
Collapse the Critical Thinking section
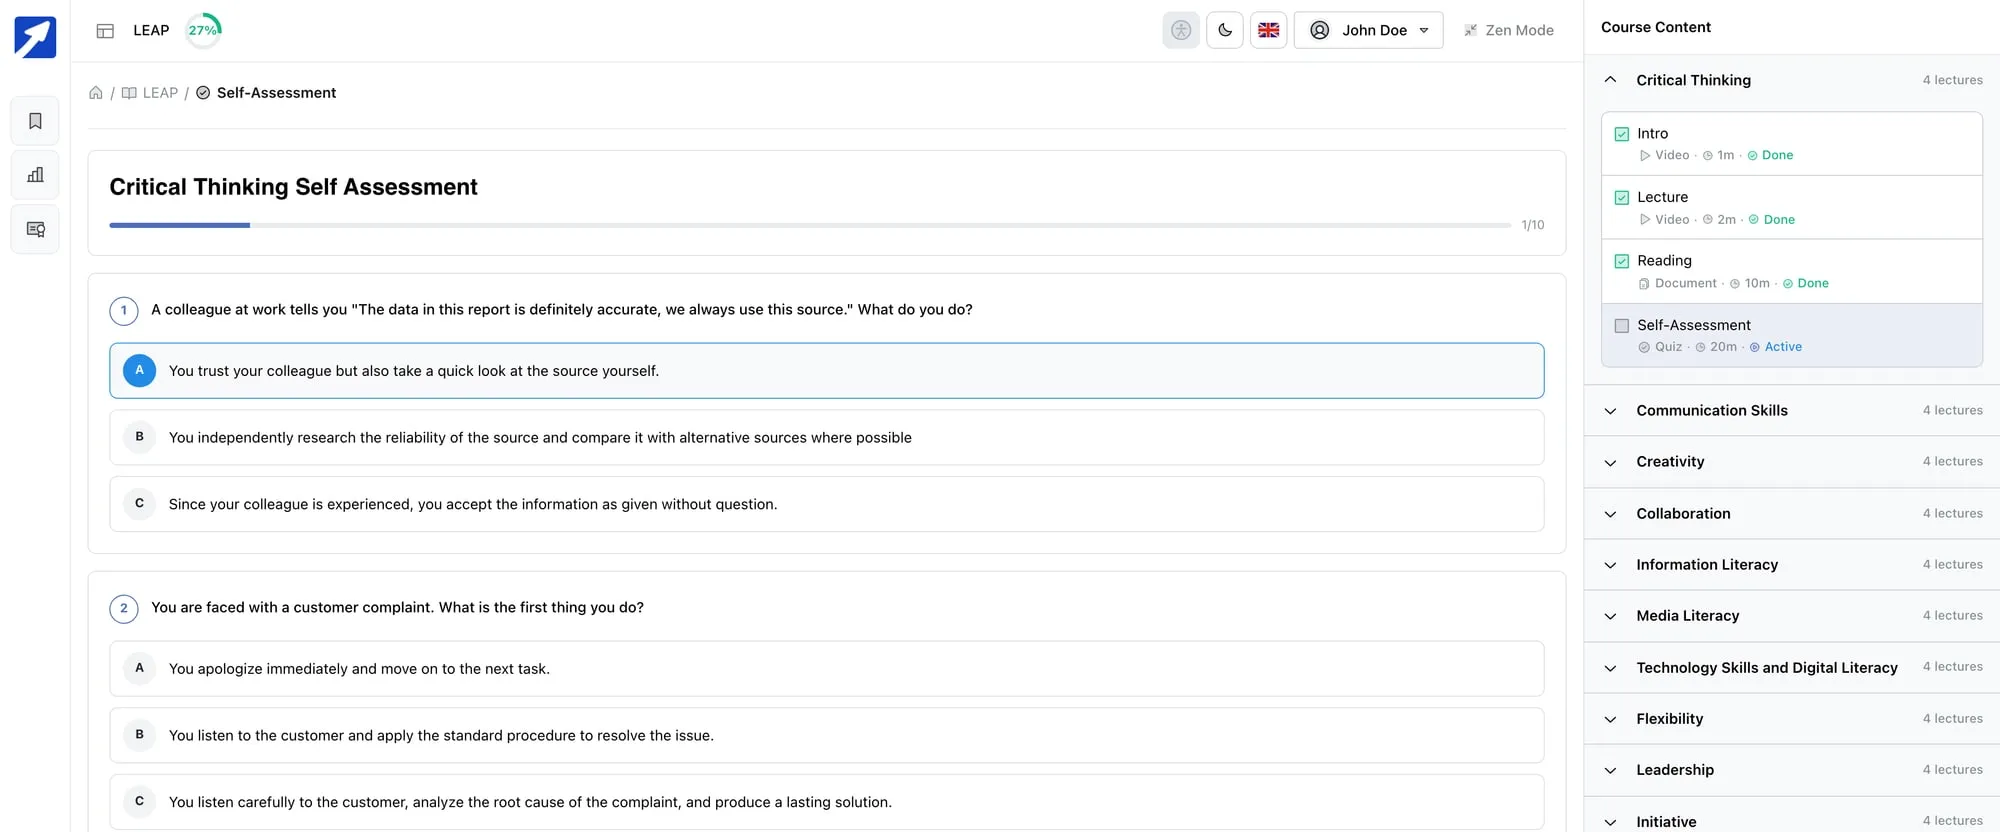[x=1792, y=80]
